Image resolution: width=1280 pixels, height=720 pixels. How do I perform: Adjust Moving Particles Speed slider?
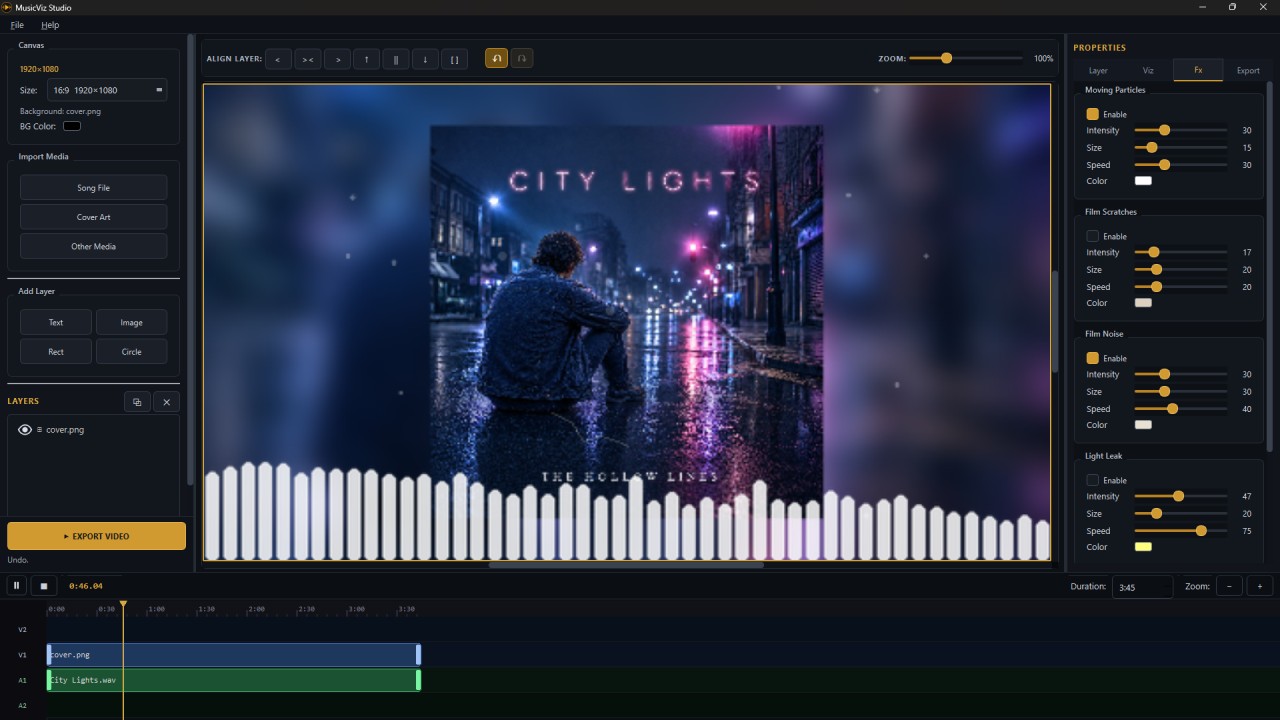1181,165
